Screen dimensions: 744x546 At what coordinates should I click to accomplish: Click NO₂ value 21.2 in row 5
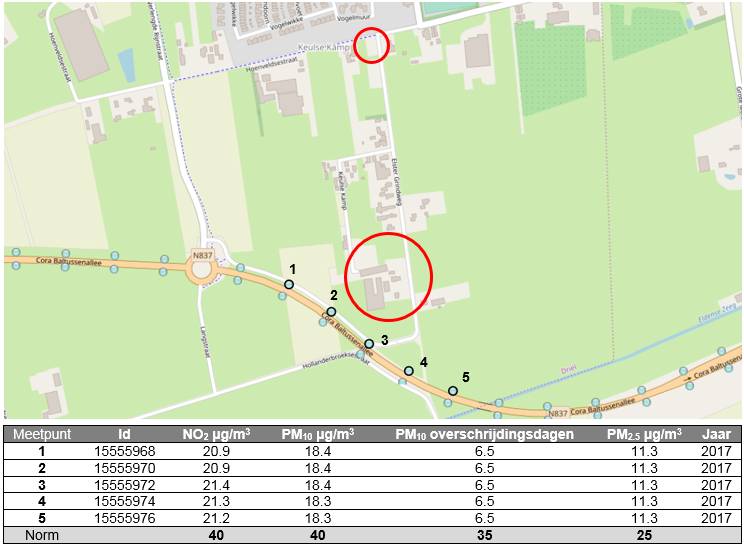click(x=216, y=518)
